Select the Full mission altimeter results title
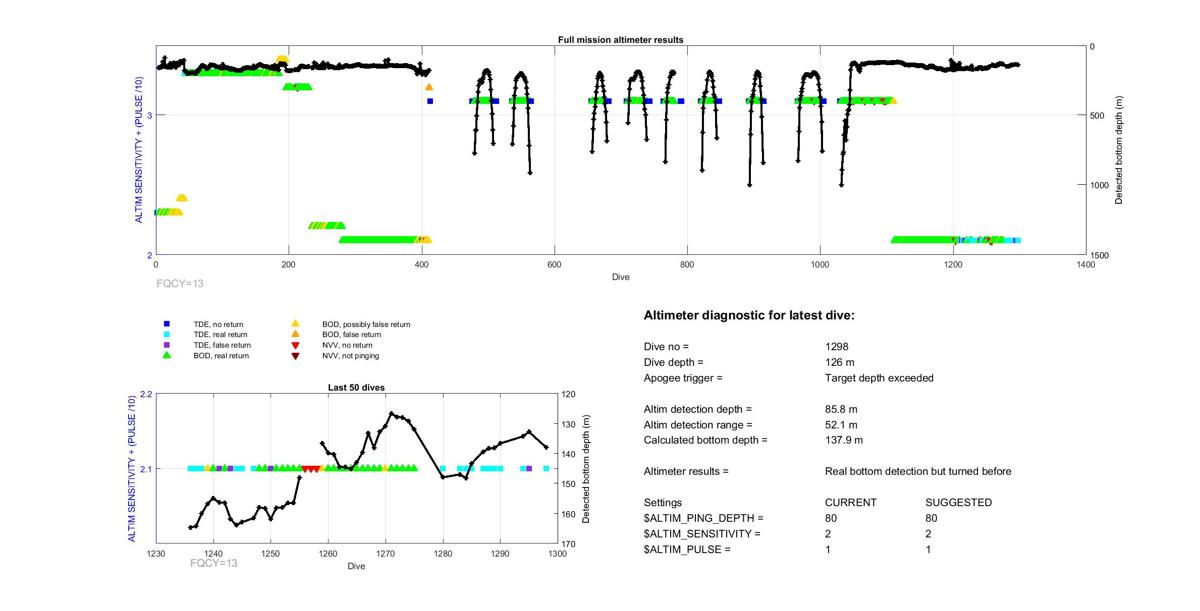 click(x=620, y=40)
